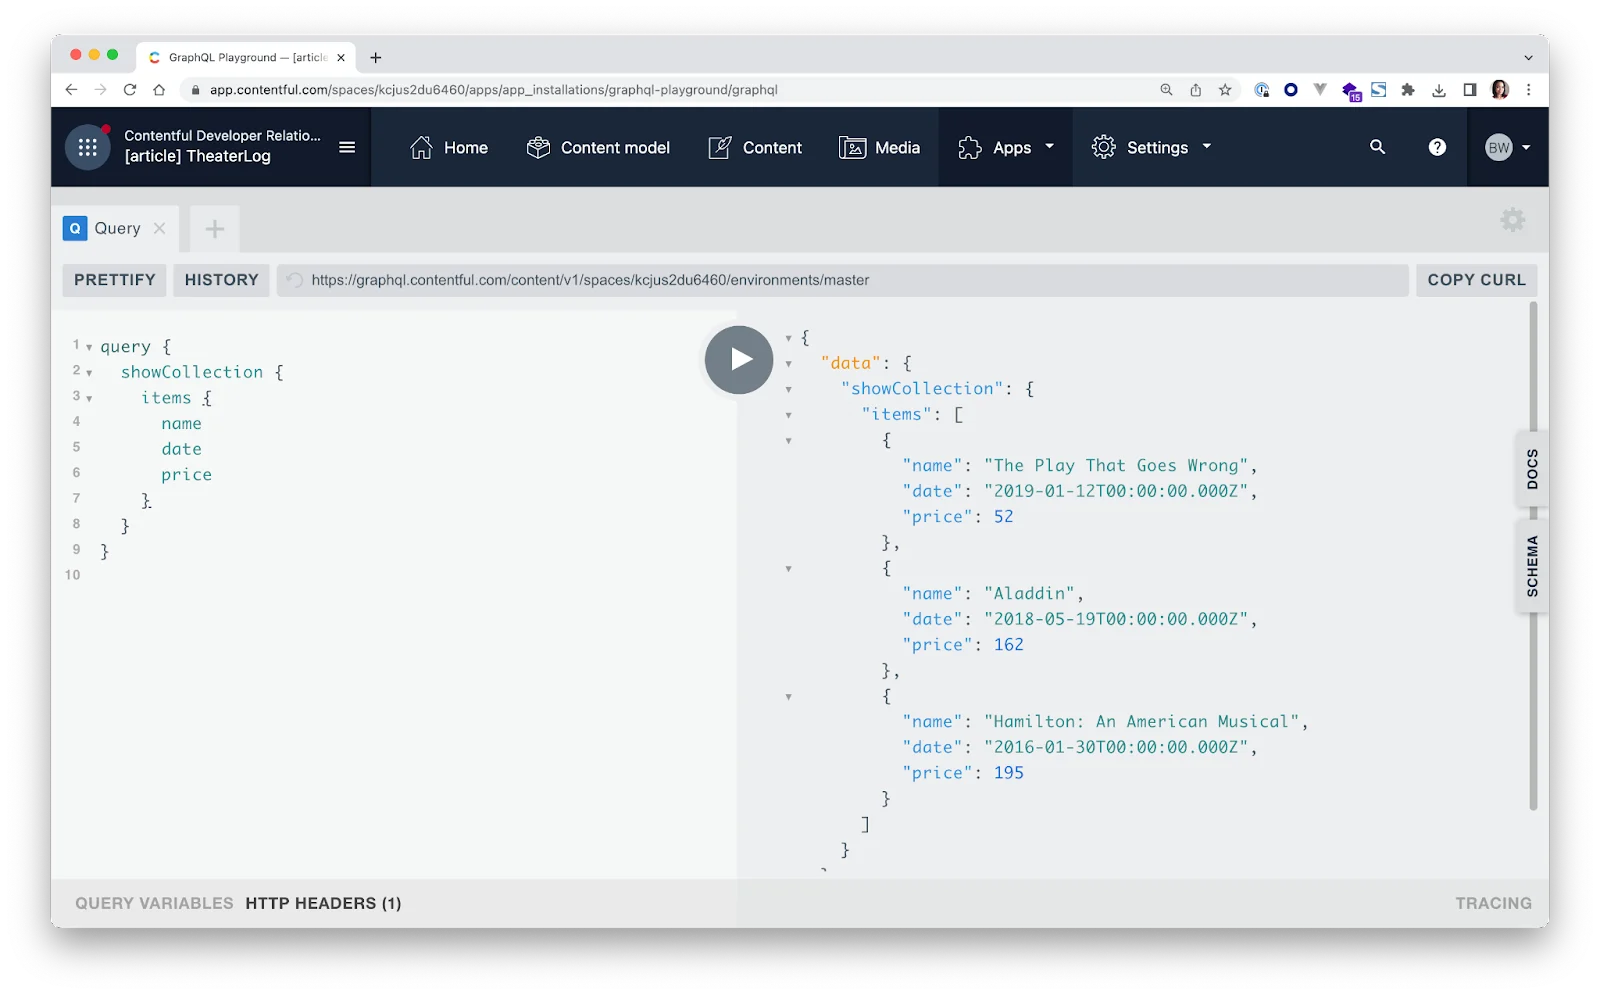The image size is (1600, 995).
Task: Open HTTP HEADERS (1) panel
Action: point(323,903)
